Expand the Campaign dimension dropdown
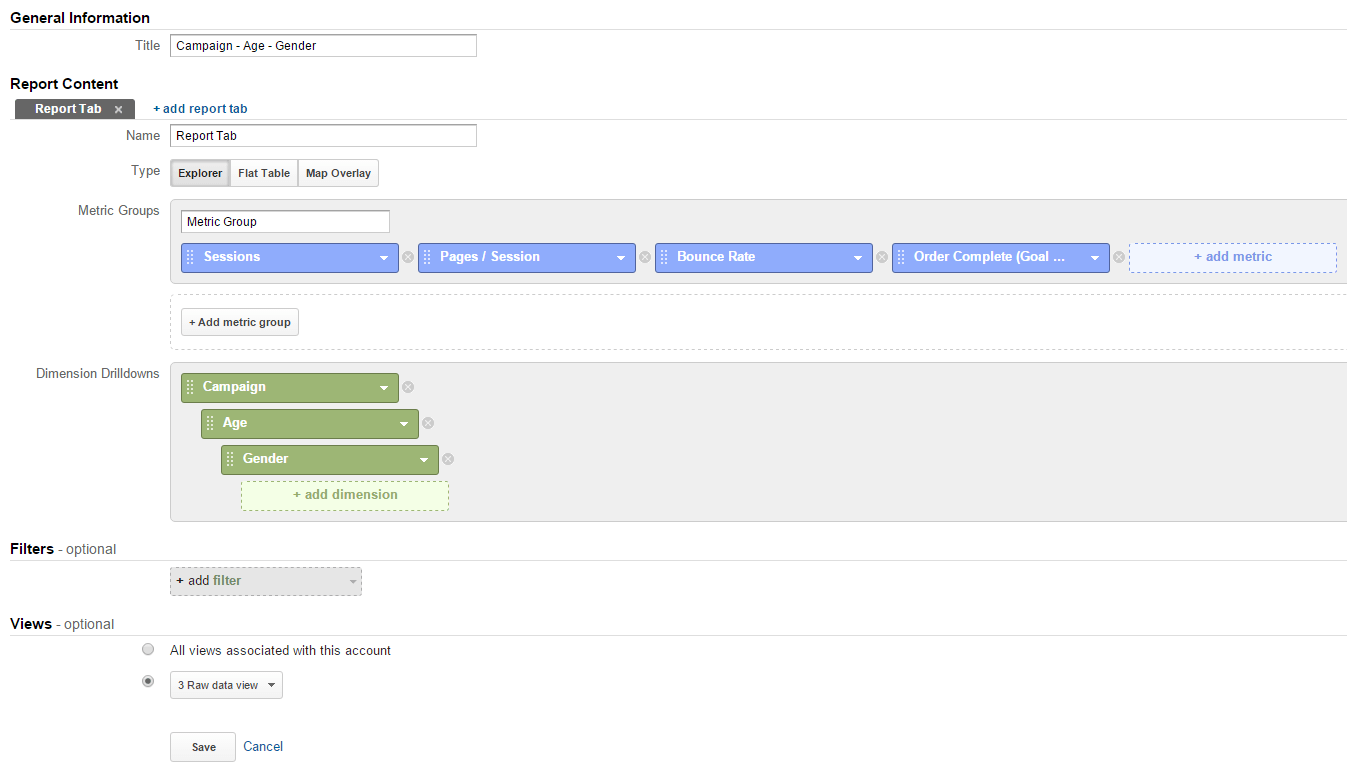 383,388
